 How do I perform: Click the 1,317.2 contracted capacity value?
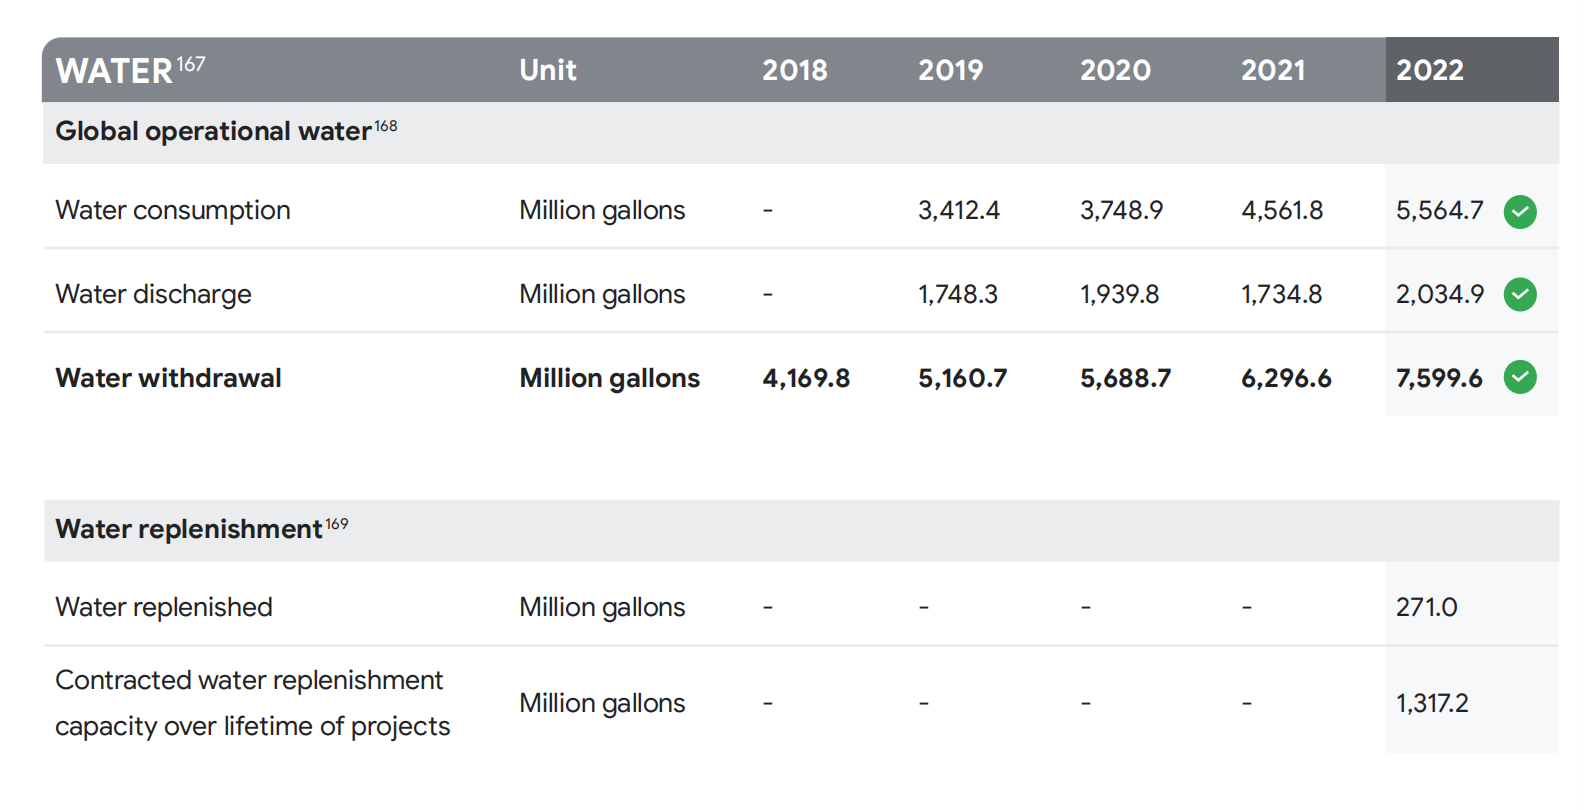[1431, 703]
